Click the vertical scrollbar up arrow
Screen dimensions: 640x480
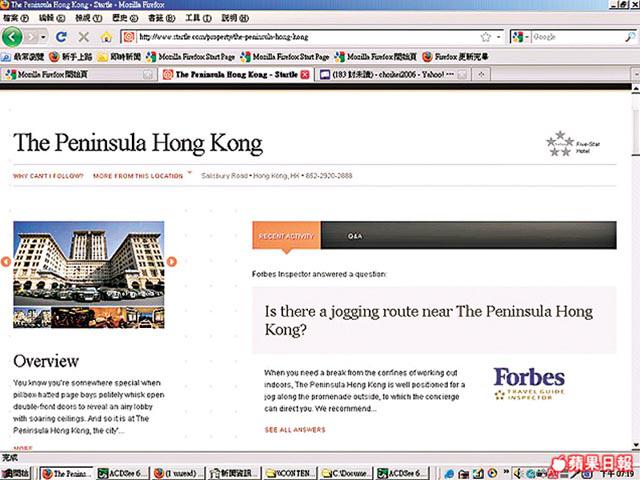point(636,89)
